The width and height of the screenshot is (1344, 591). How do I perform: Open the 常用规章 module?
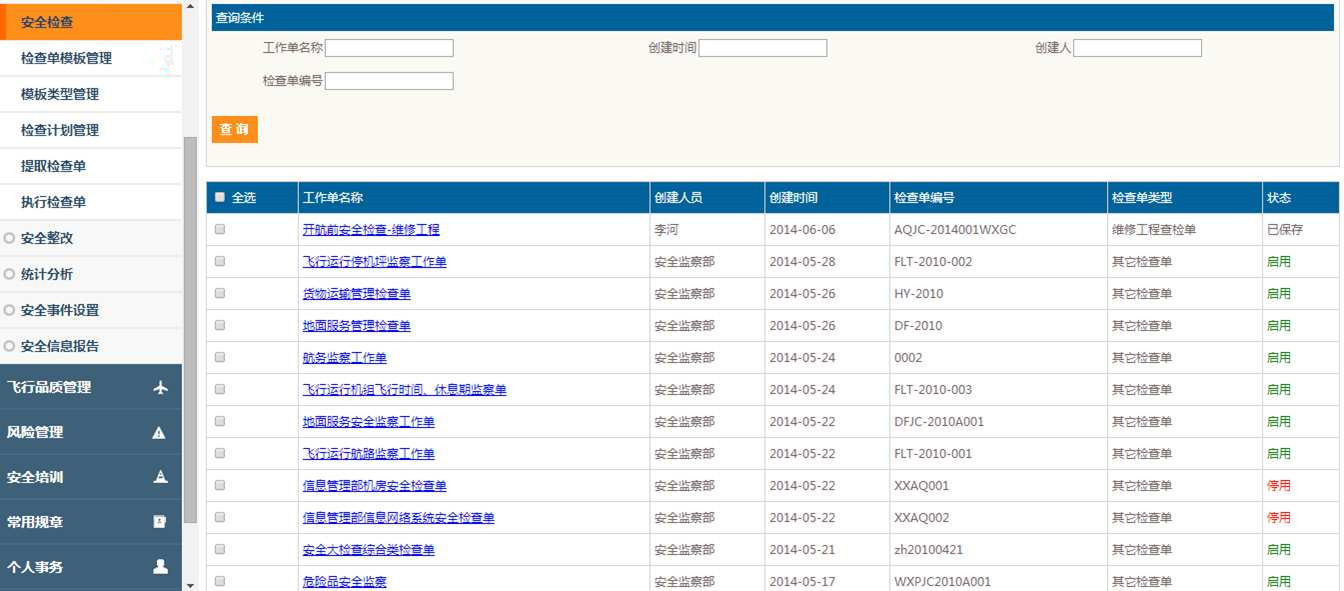pos(91,522)
